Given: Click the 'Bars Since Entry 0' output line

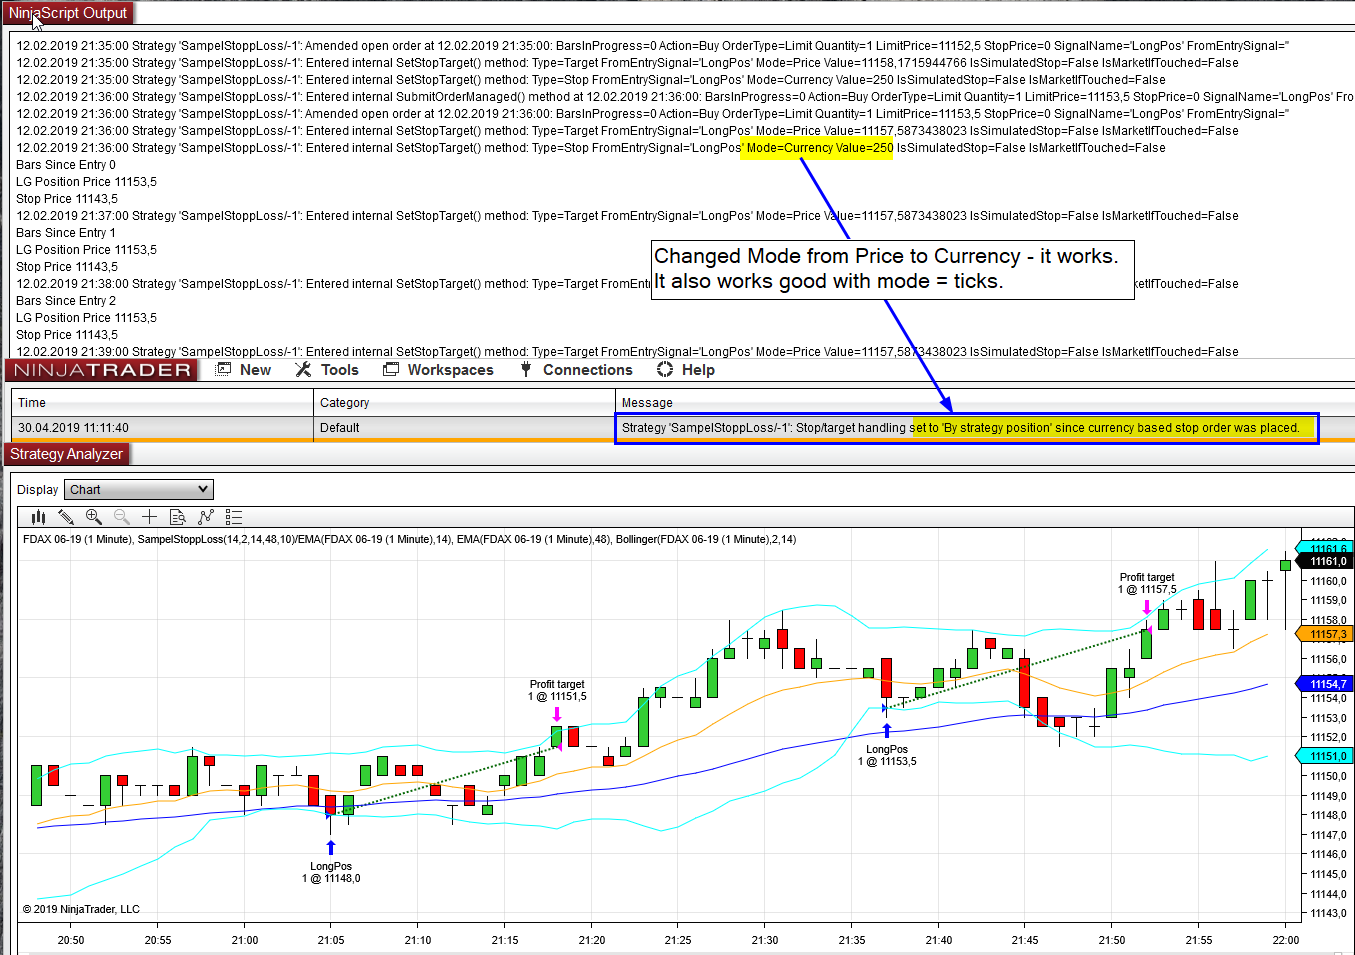Looking at the screenshot, I should click(66, 165).
